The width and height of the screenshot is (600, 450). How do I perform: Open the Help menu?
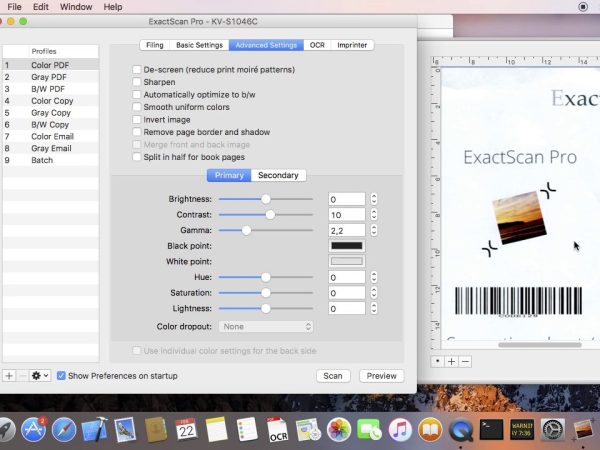pos(113,7)
